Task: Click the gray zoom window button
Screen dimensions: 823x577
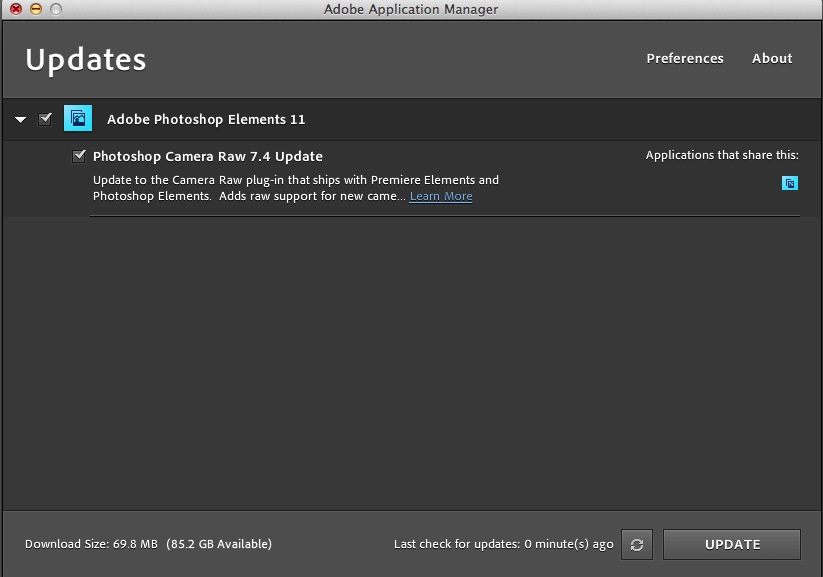Action: tap(55, 9)
